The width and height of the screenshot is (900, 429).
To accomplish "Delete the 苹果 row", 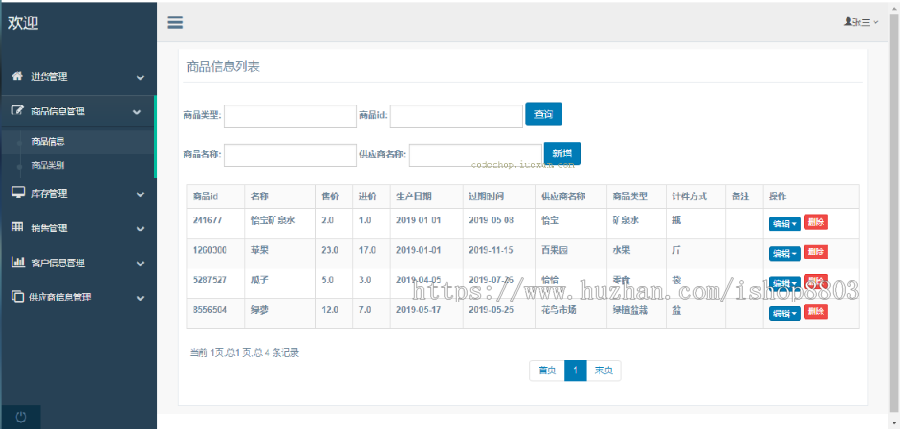I will [816, 252].
